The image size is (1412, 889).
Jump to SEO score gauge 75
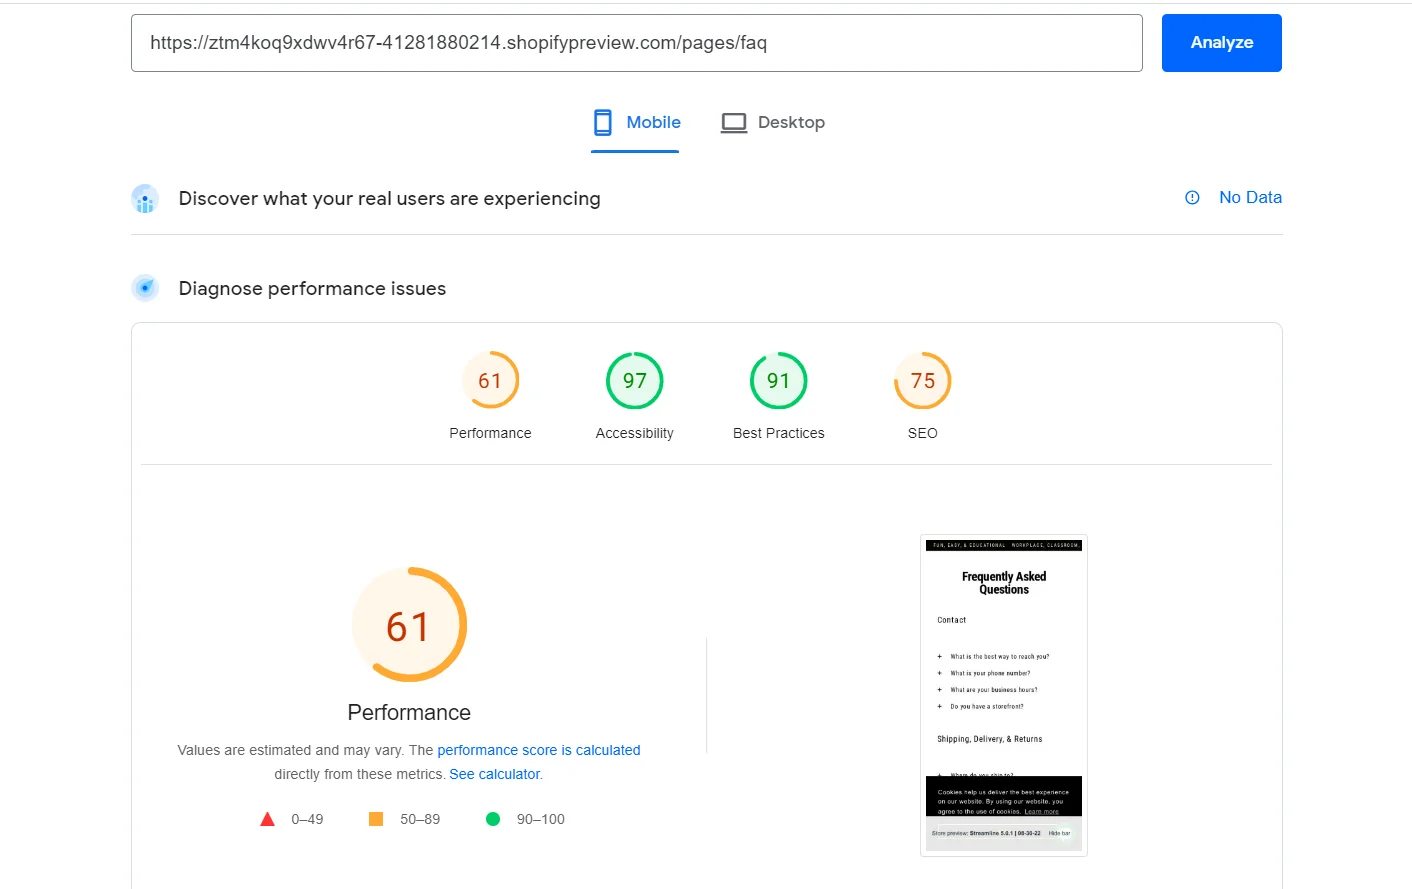pyautogui.click(x=923, y=381)
